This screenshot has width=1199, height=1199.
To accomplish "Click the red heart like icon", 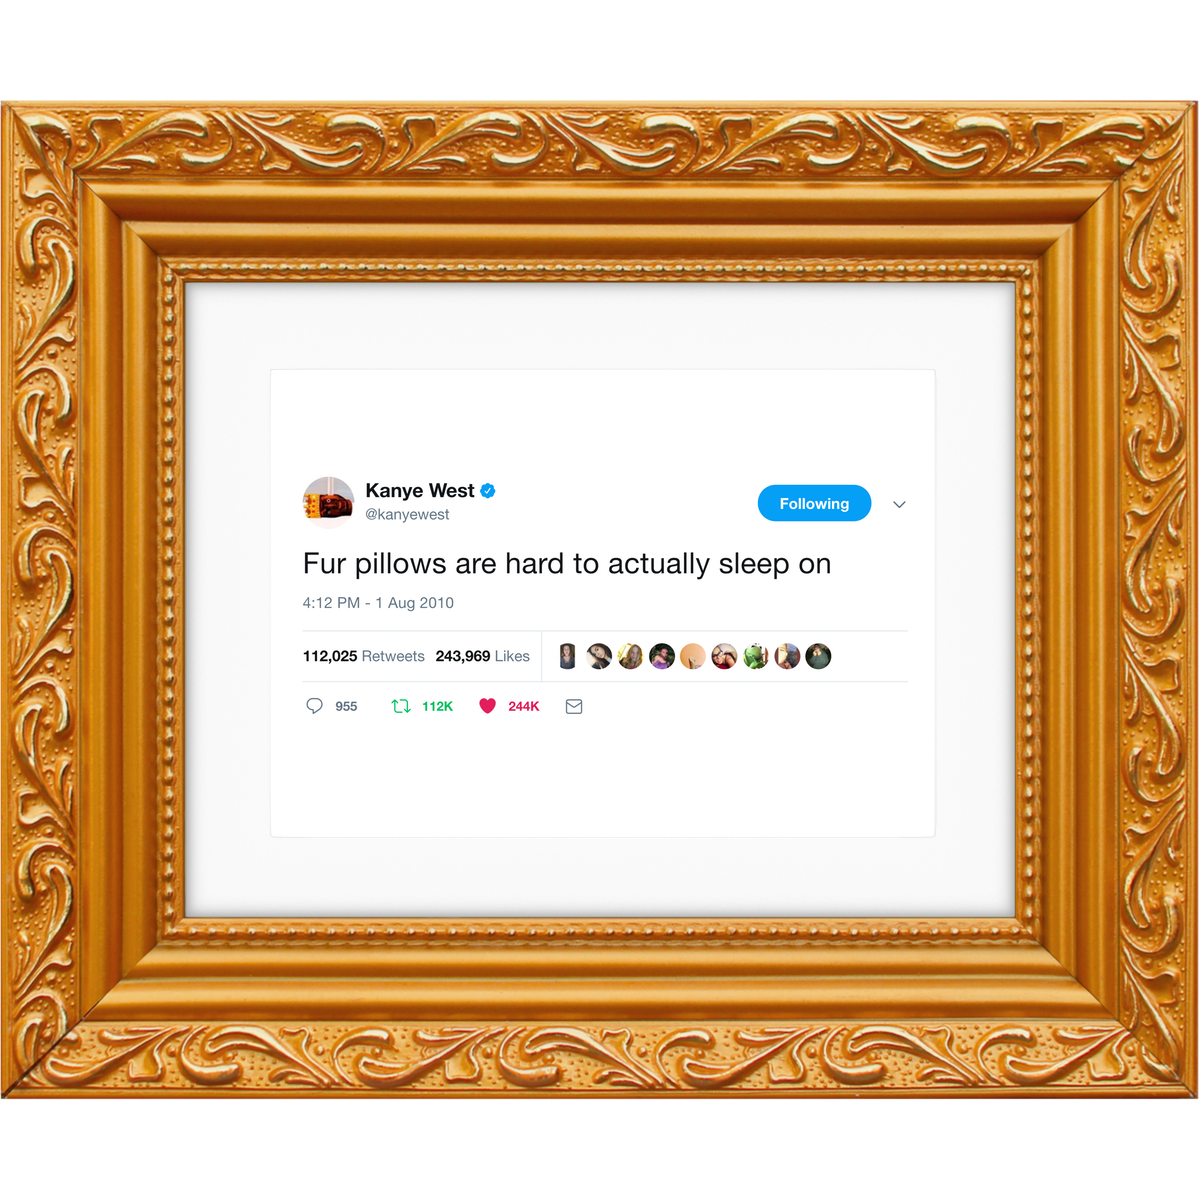I will click(487, 706).
